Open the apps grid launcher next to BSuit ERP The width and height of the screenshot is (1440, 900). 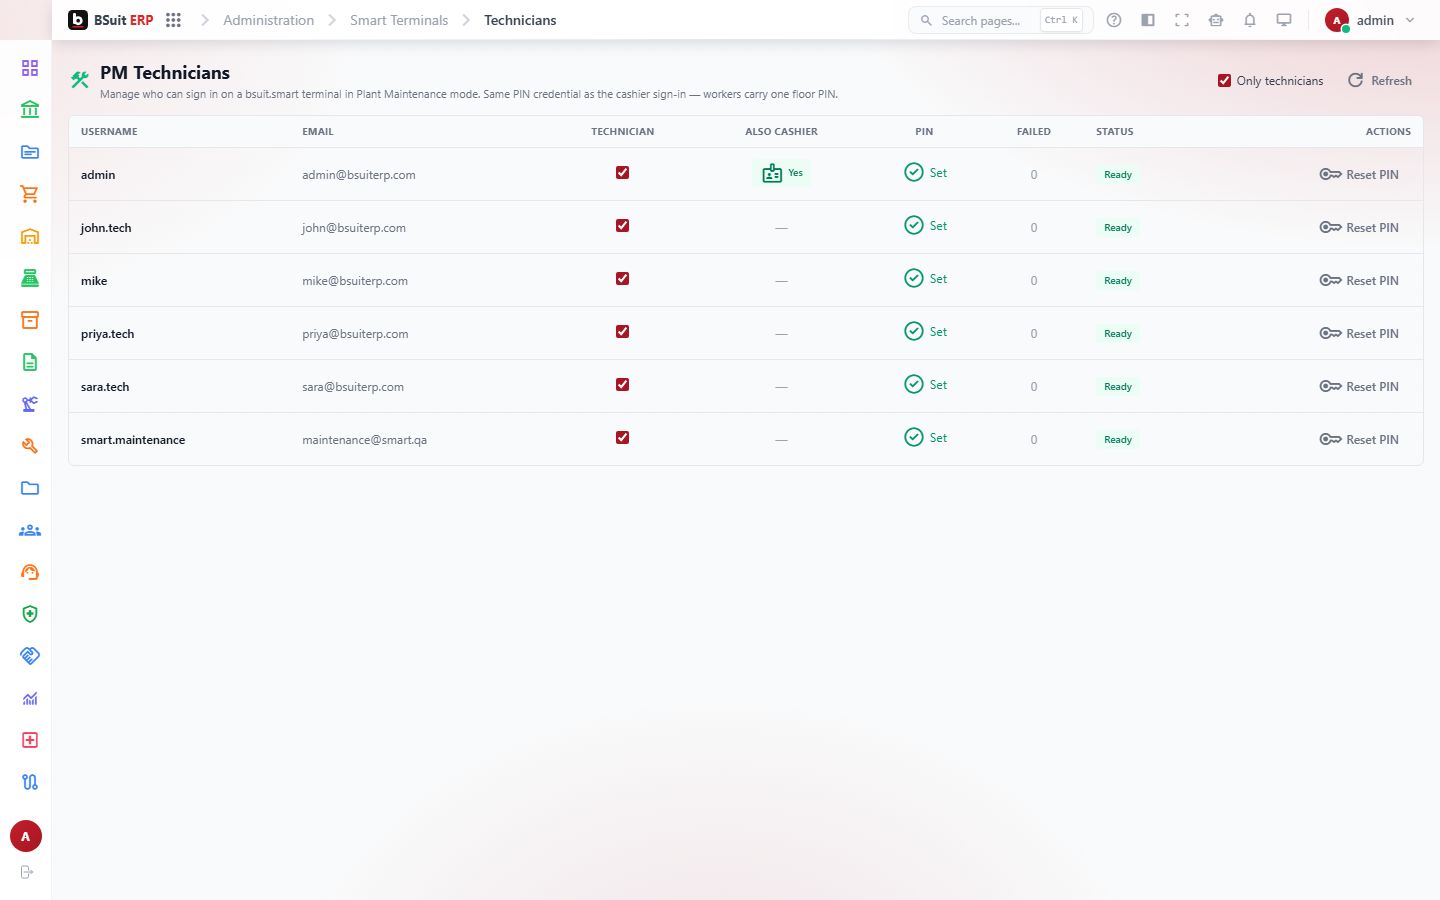[173, 20]
